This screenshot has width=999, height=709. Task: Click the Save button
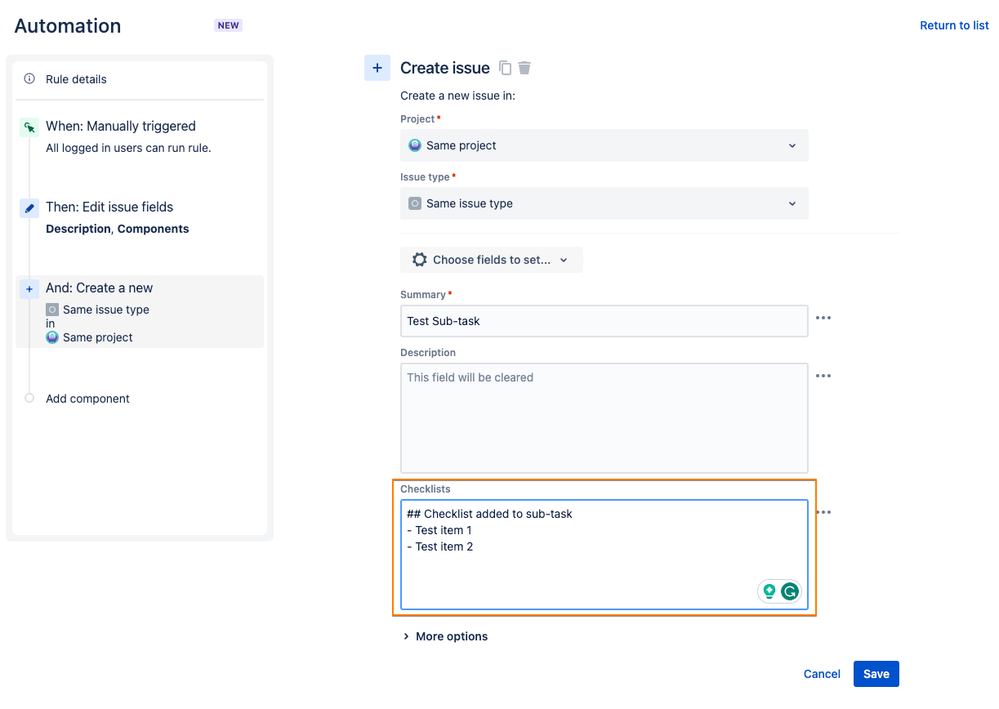coord(876,674)
